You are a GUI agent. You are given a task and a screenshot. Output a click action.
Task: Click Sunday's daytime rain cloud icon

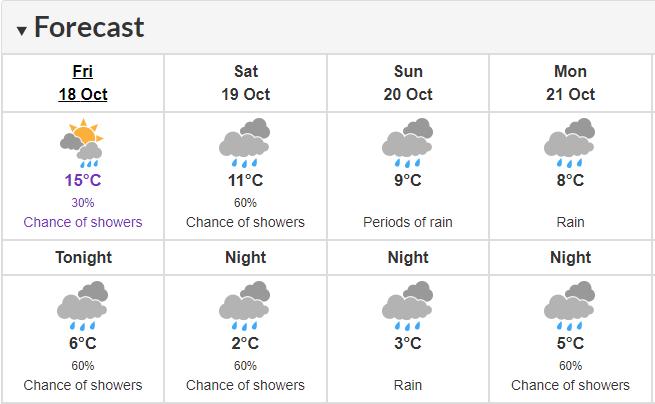(x=408, y=143)
